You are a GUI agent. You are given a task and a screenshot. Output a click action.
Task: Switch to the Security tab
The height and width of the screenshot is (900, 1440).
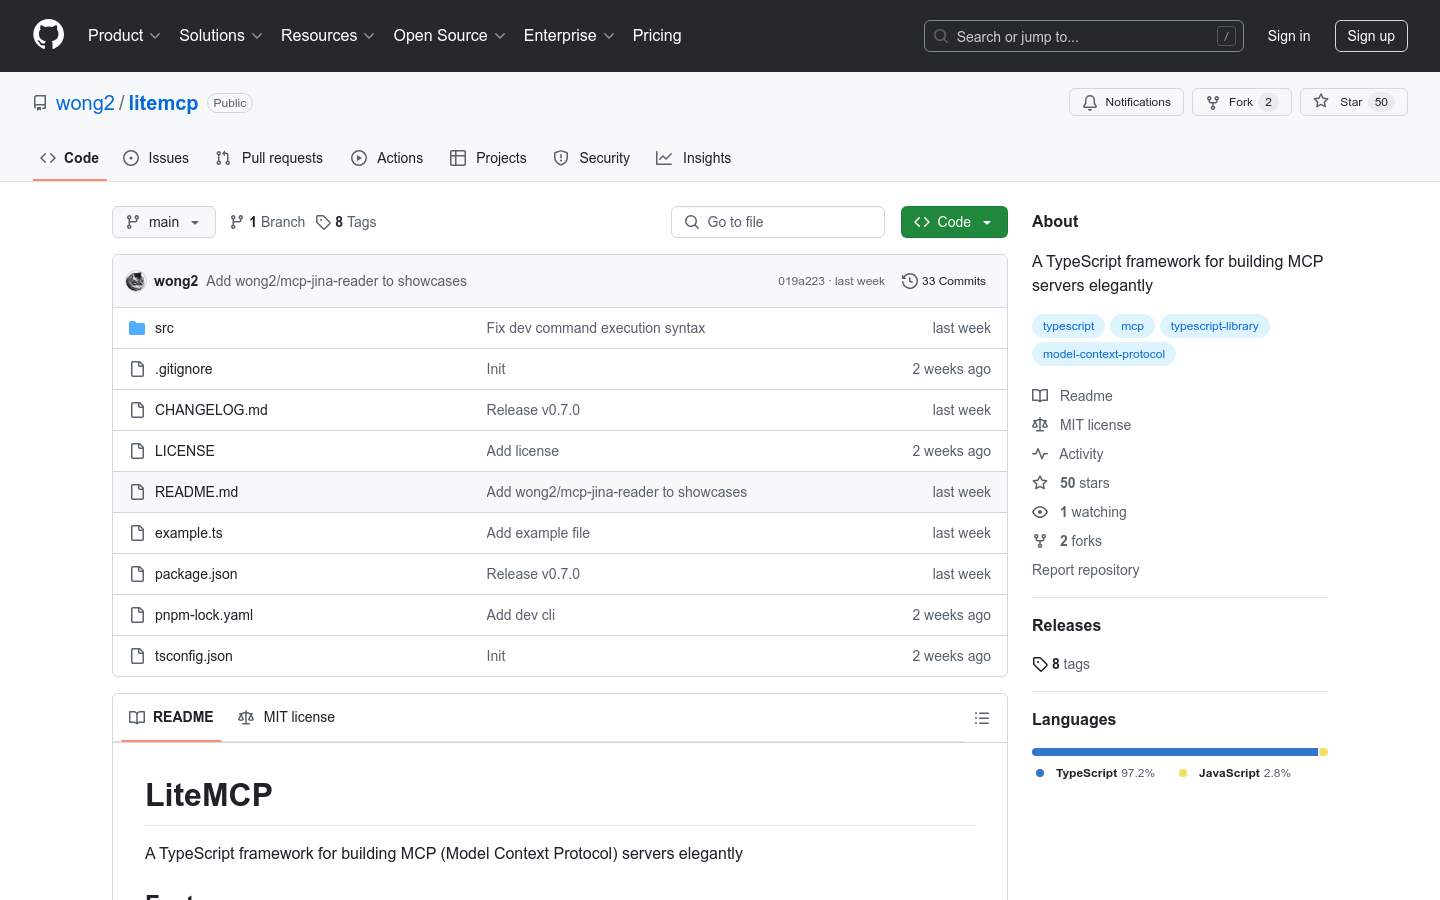[592, 158]
